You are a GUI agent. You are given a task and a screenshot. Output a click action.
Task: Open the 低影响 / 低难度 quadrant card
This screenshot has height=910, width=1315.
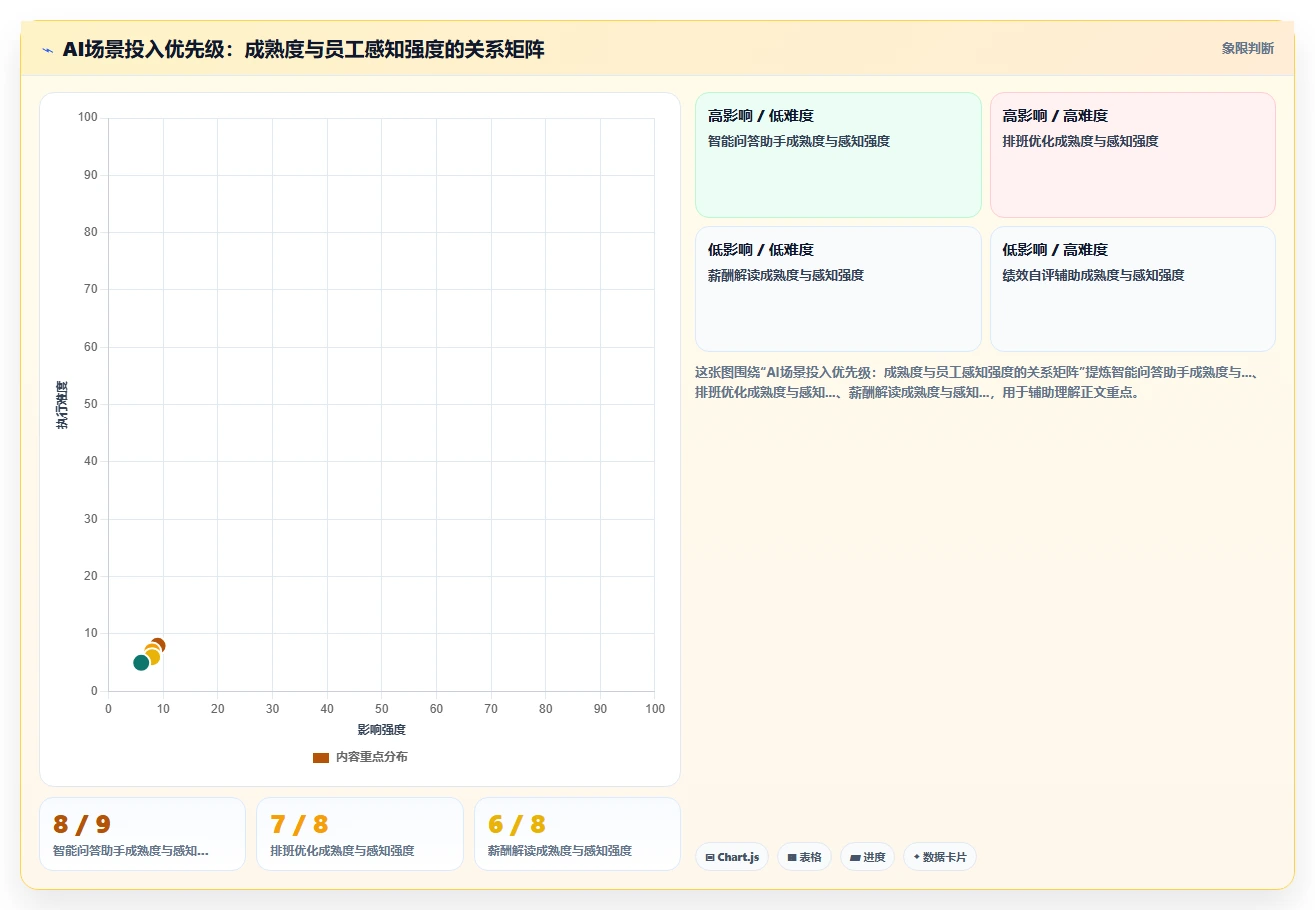click(x=838, y=289)
